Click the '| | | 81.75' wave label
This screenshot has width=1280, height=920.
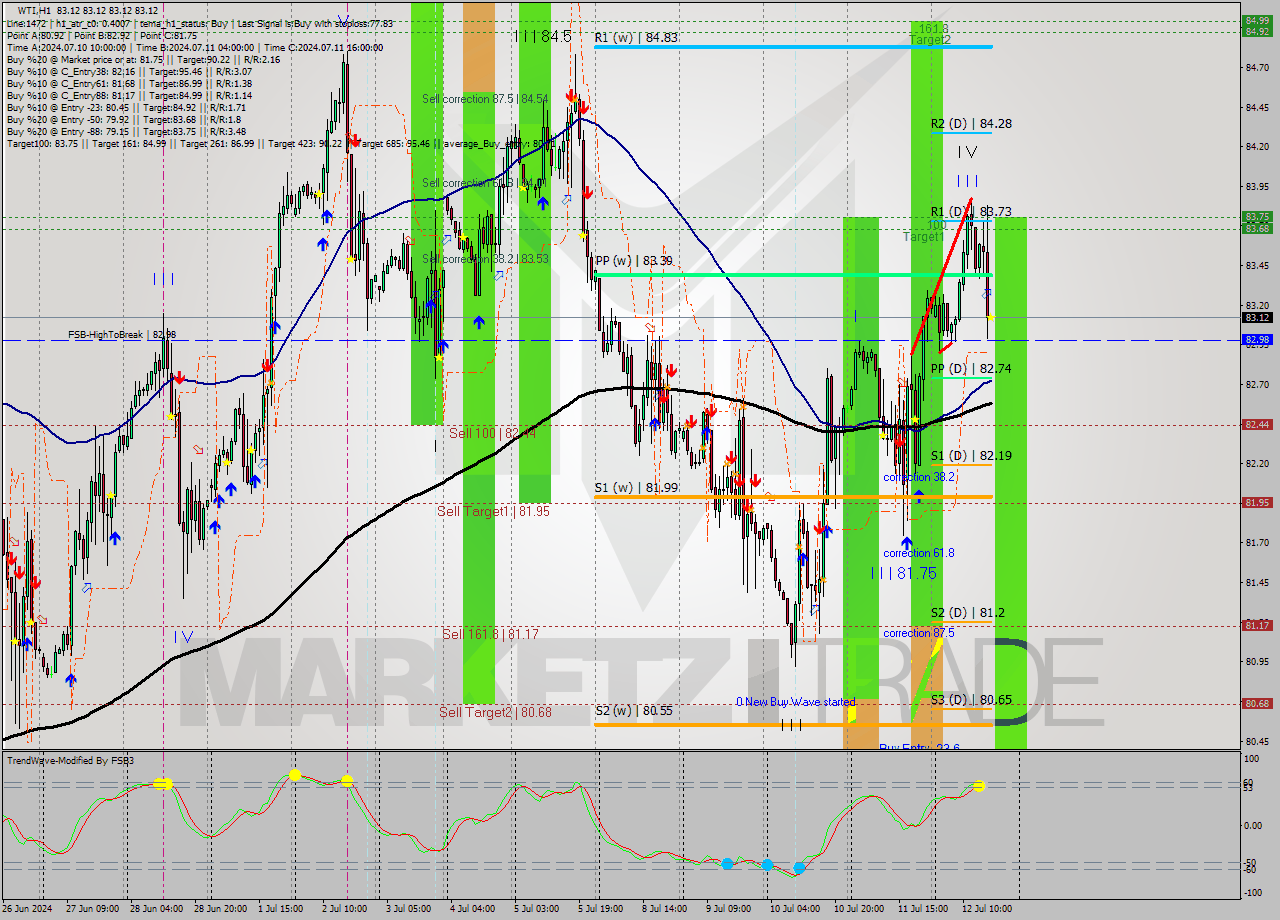[903, 573]
